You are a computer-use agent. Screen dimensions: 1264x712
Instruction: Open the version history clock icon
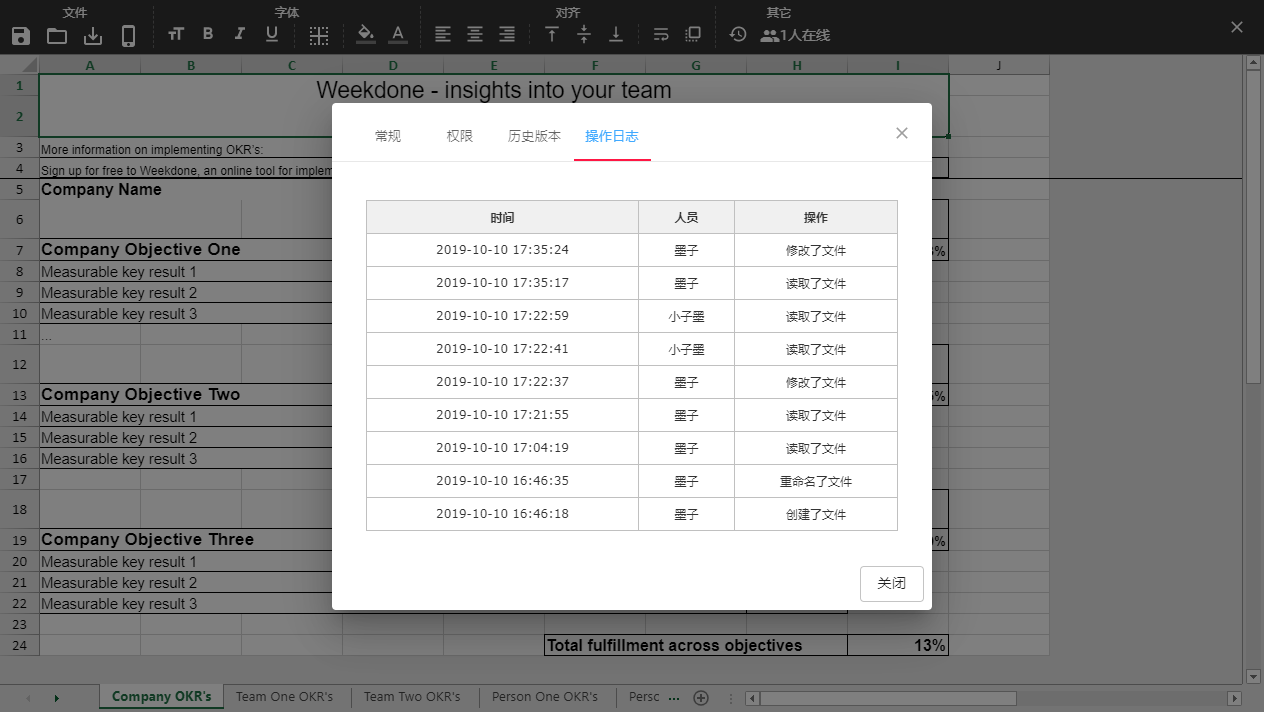pos(738,34)
